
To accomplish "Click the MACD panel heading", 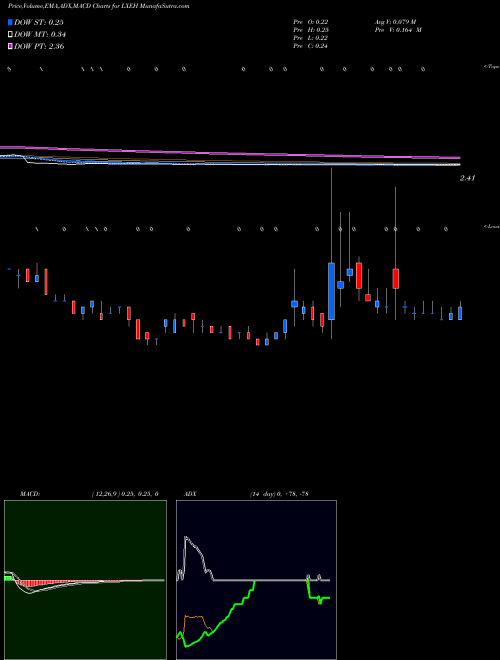I will pyautogui.click(x=30, y=494).
